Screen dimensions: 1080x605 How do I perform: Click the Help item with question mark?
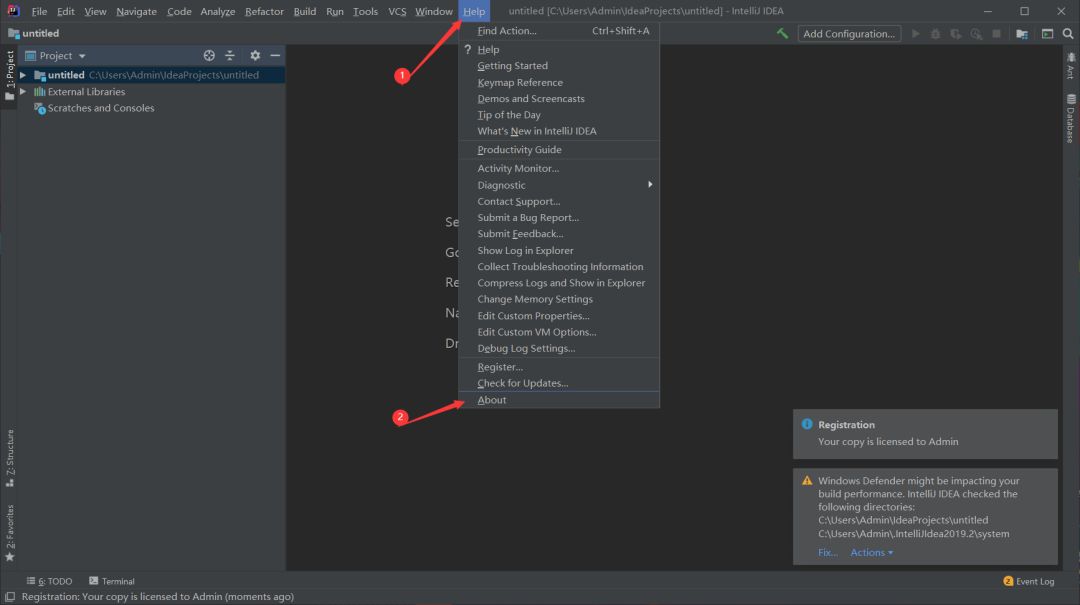(559, 50)
